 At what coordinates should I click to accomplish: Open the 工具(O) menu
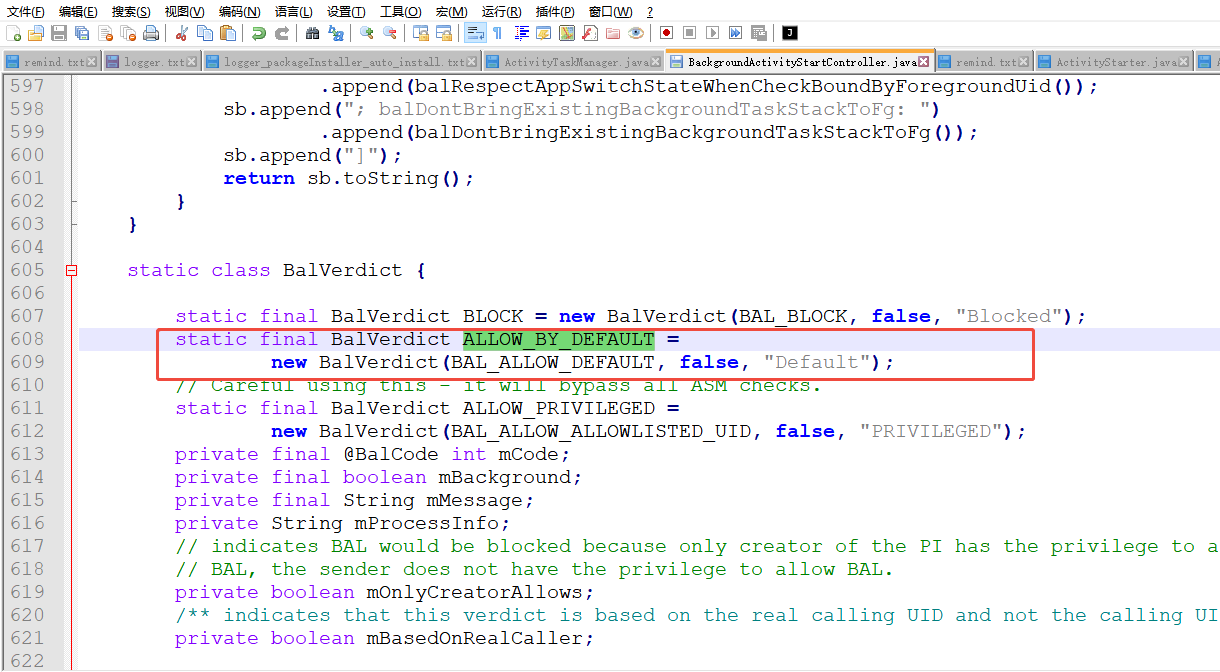pyautogui.click(x=400, y=11)
